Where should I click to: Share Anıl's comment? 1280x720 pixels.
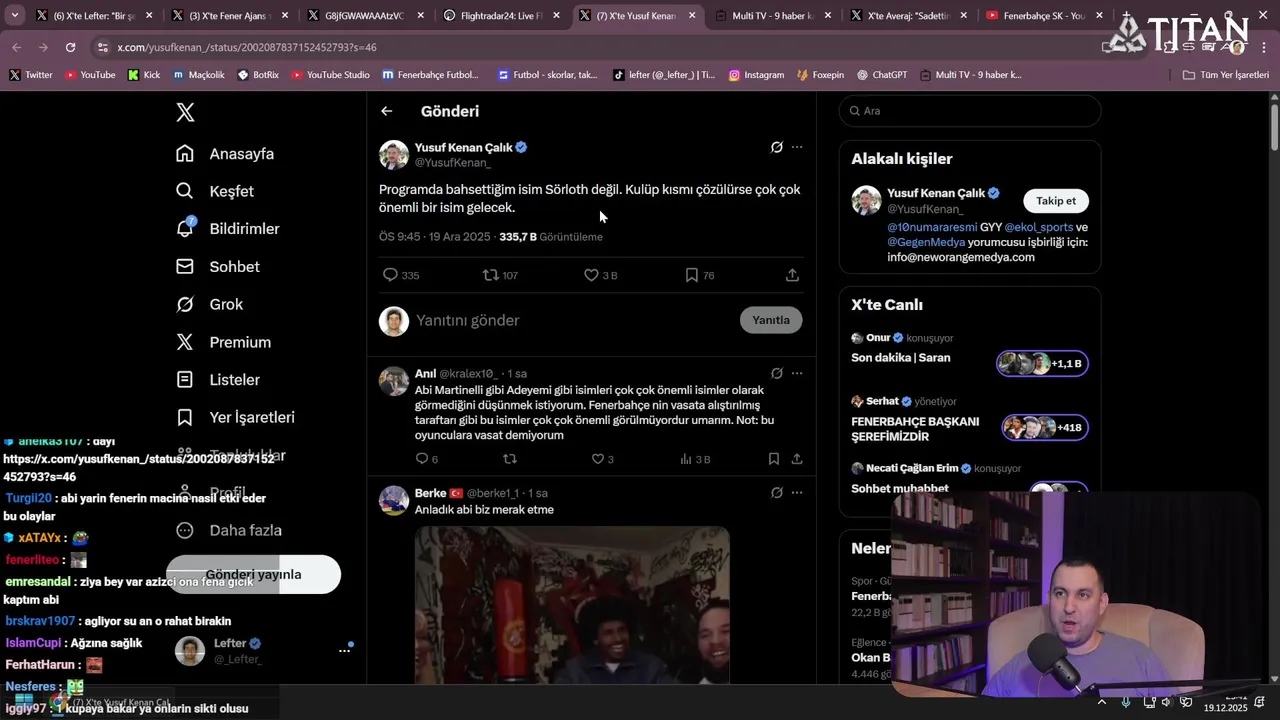point(797,459)
